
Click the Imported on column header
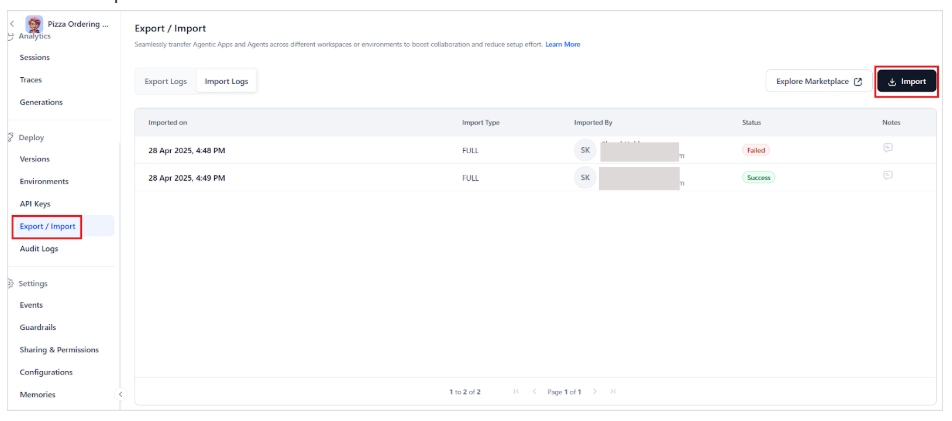(x=168, y=122)
